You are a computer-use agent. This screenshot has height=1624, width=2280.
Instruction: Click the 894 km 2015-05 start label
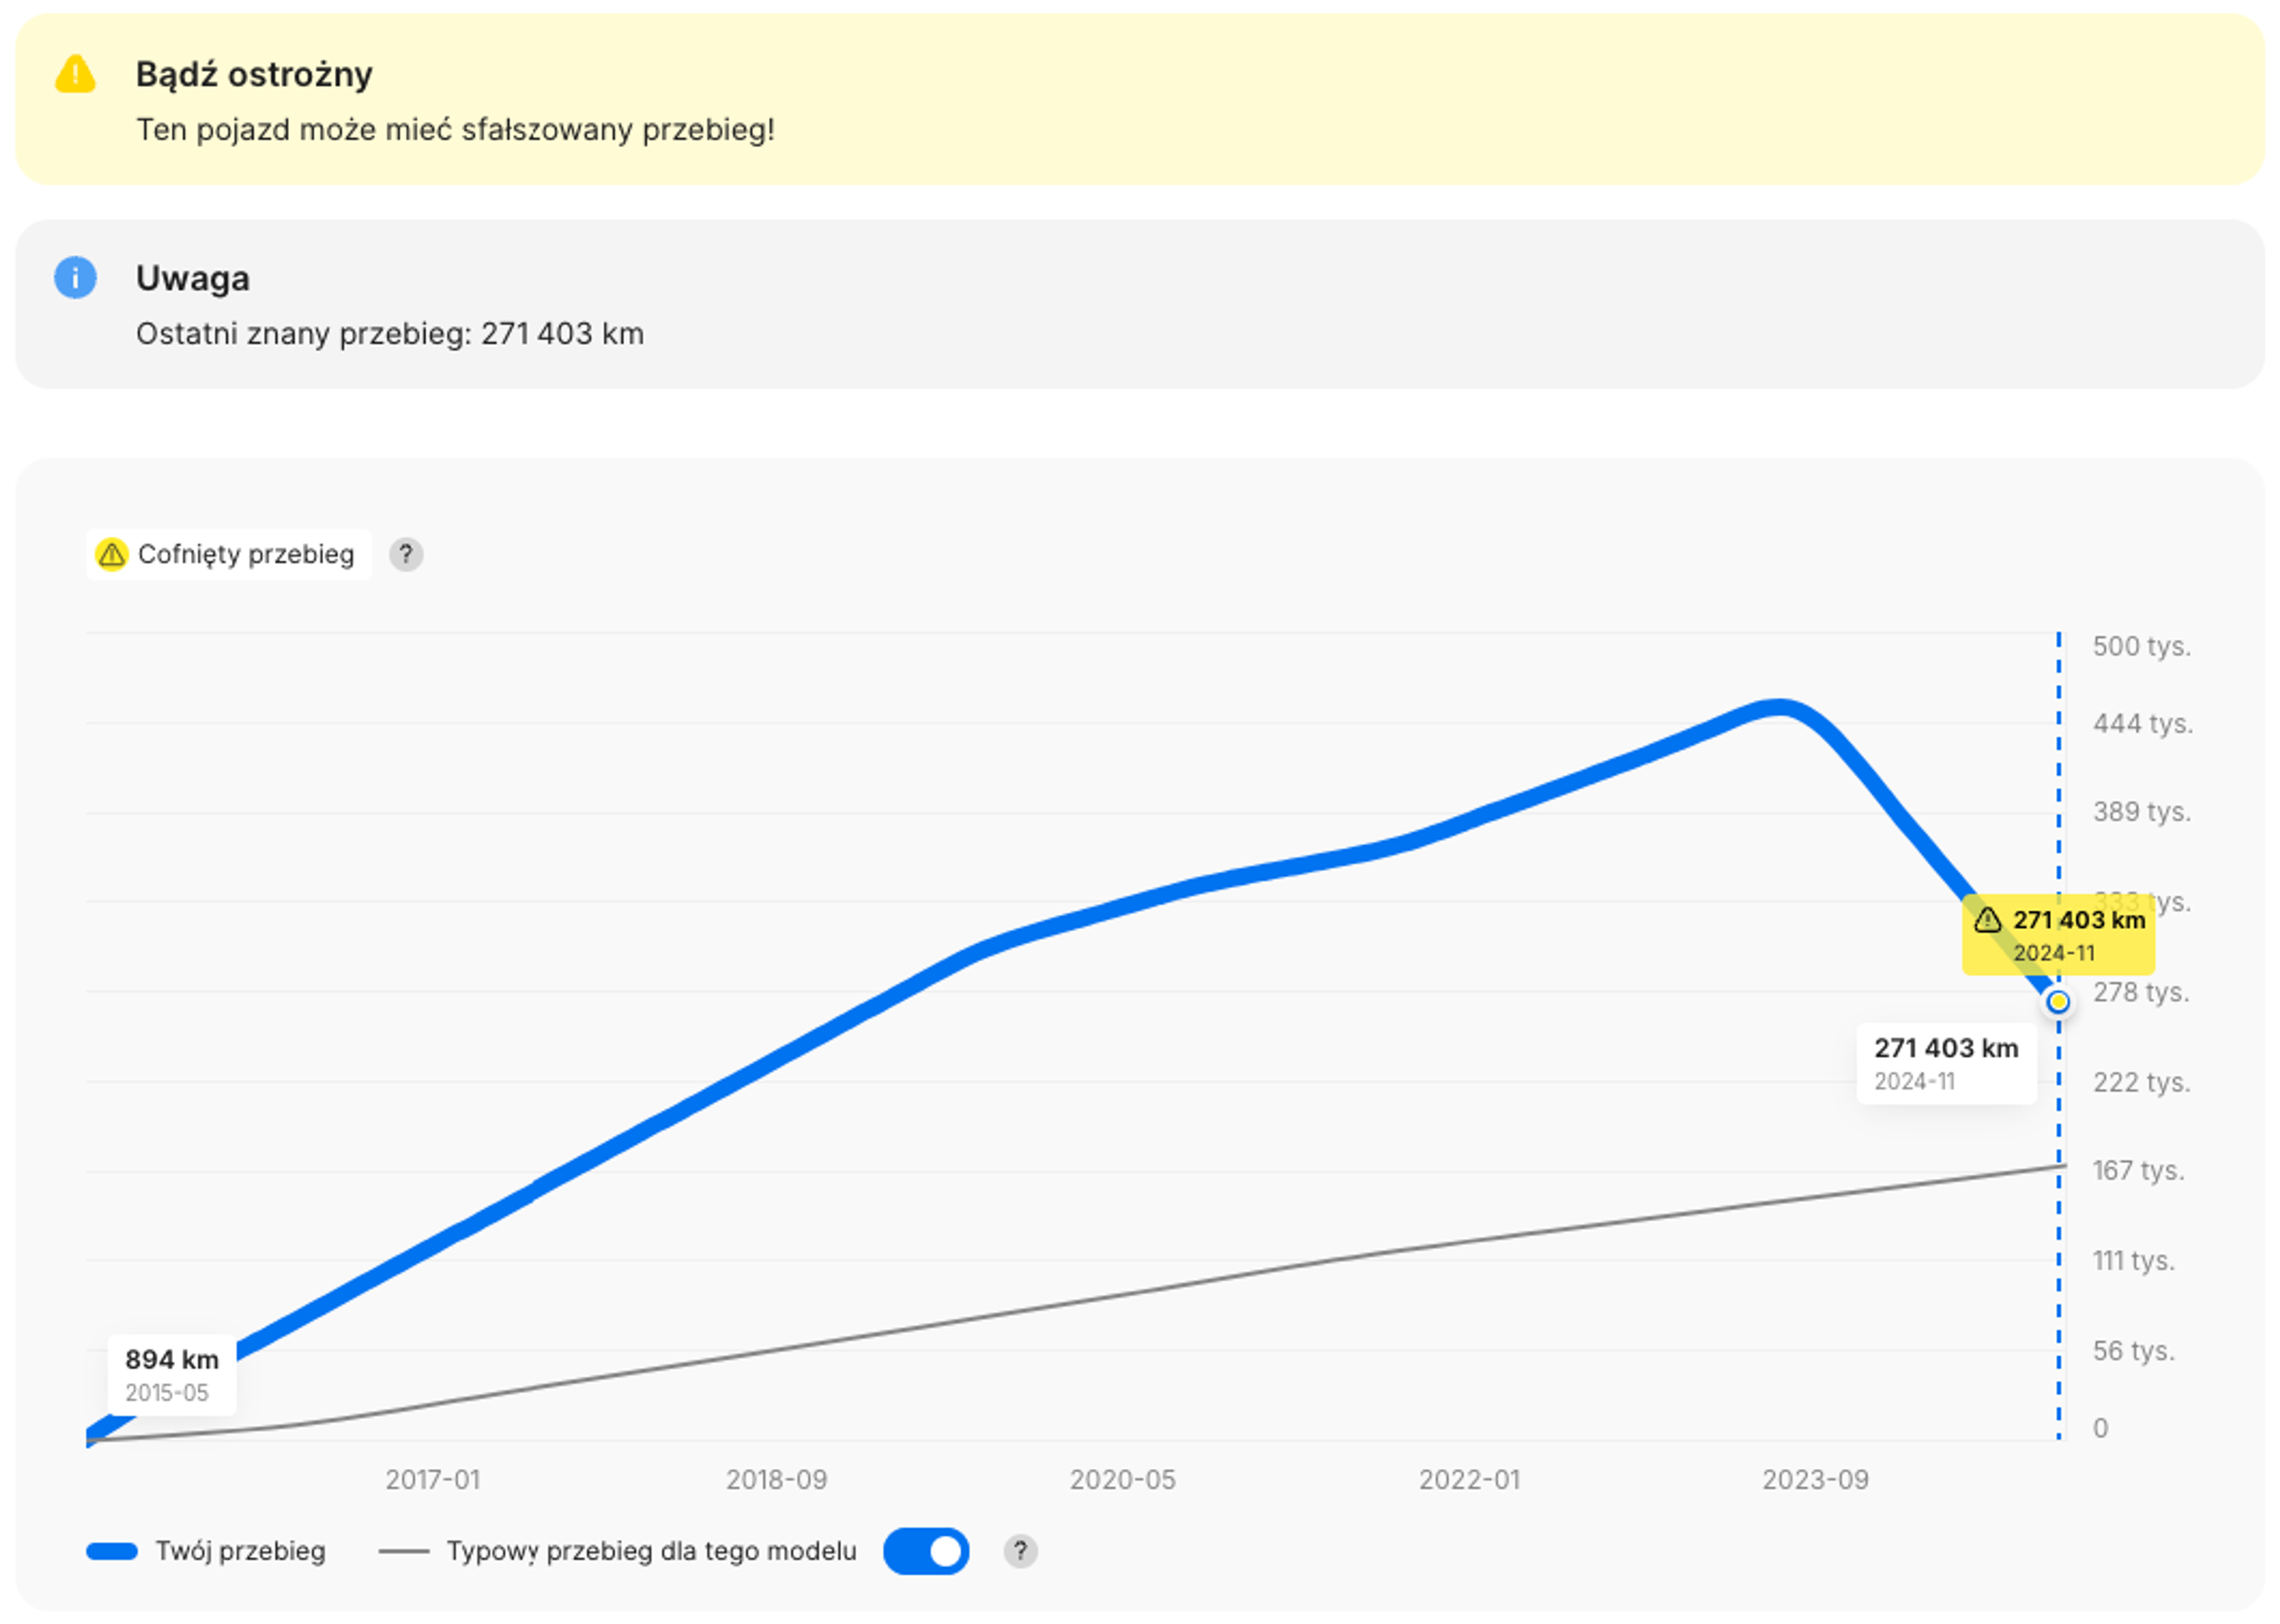[x=172, y=1374]
